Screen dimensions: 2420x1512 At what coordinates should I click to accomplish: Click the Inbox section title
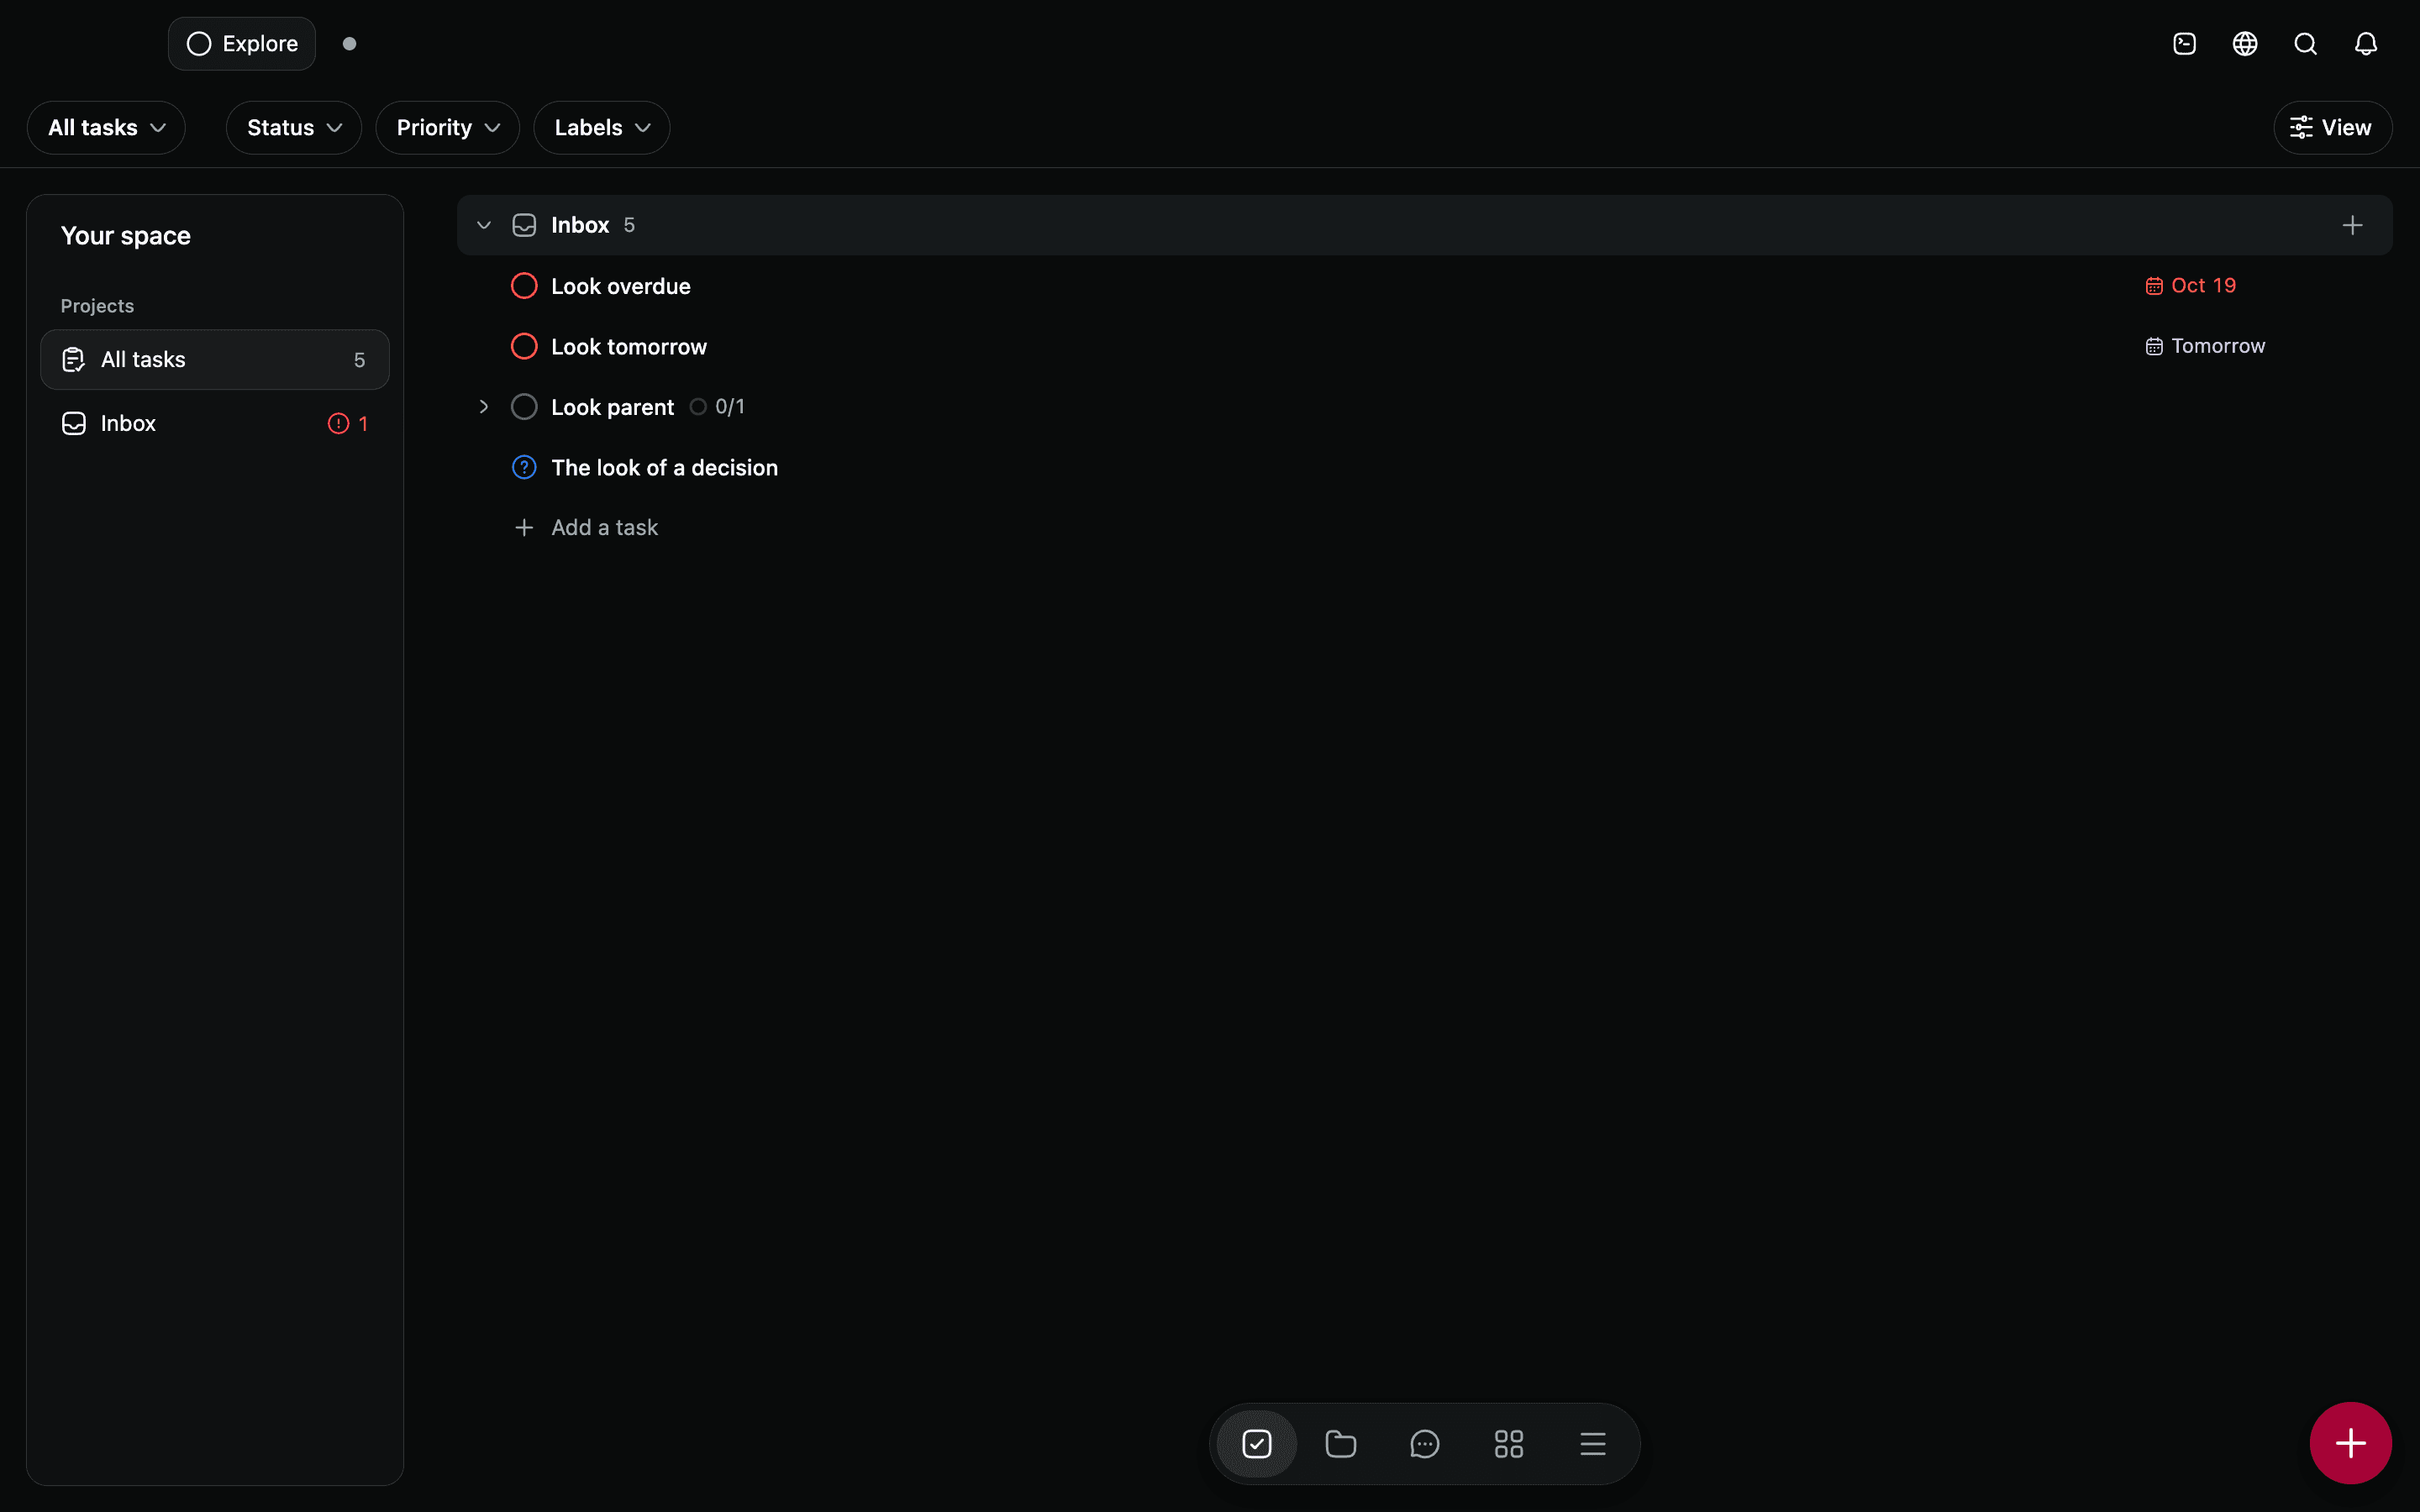[580, 225]
